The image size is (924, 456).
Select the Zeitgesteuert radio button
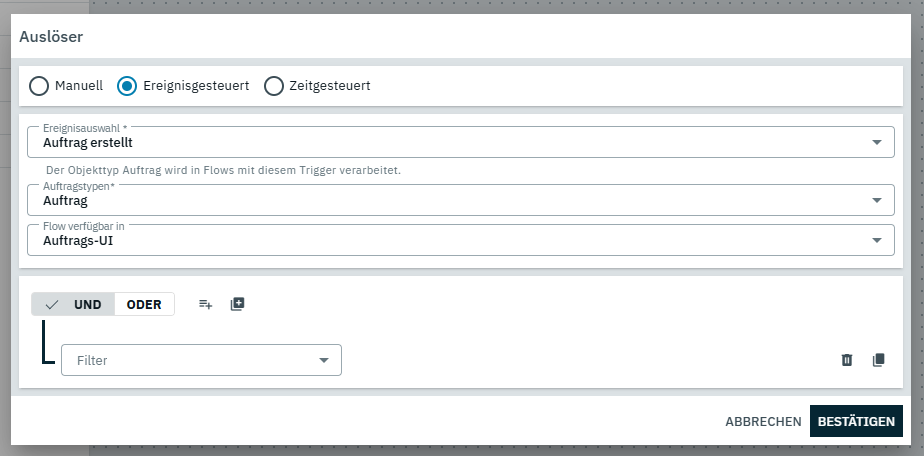click(274, 86)
